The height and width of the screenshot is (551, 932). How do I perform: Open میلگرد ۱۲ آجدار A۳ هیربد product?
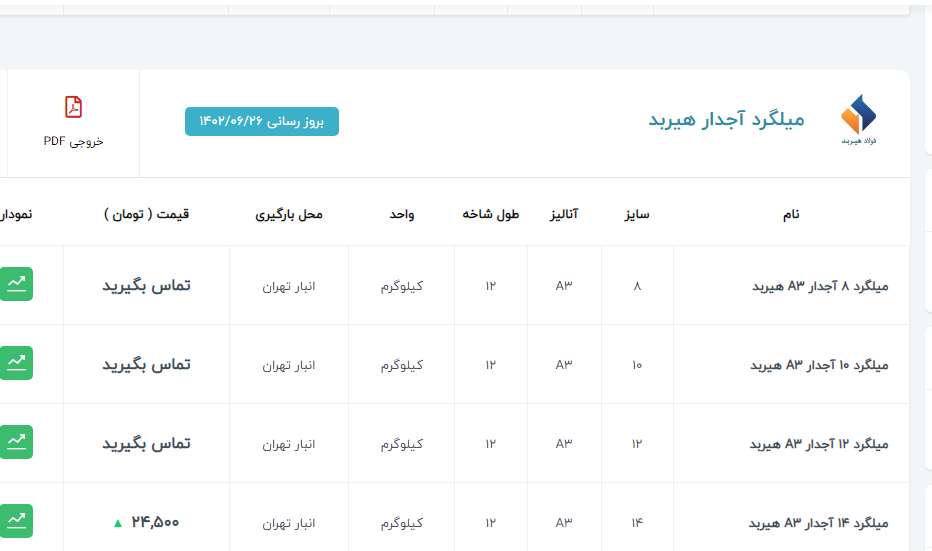point(819,444)
